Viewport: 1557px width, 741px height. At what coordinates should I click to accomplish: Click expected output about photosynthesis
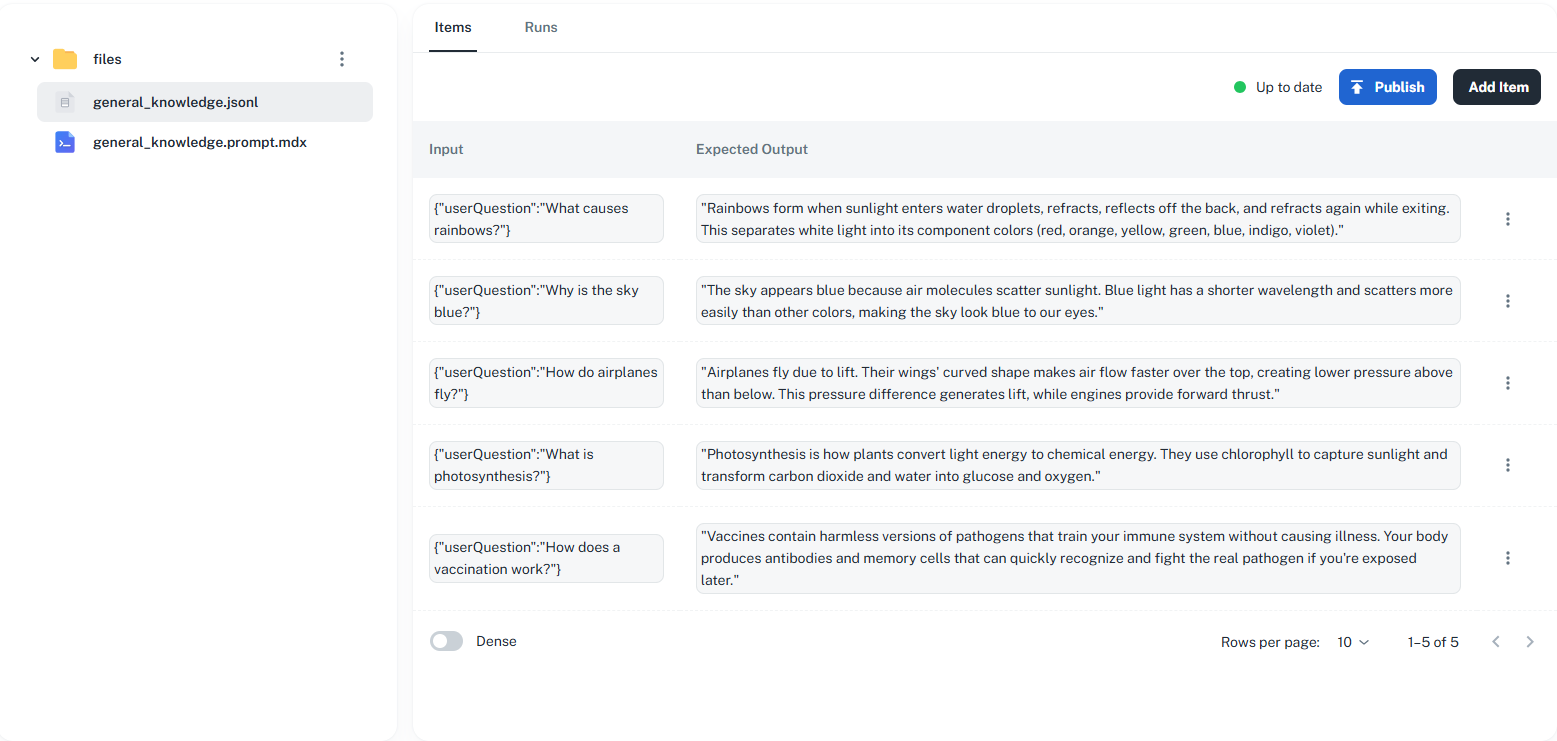point(1078,464)
